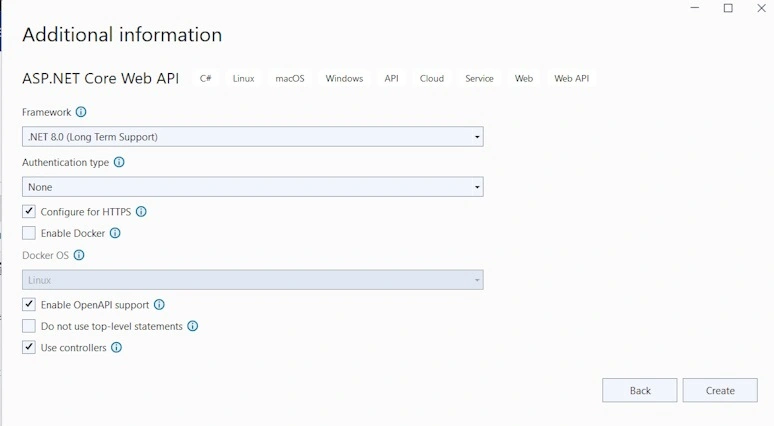Click info icon beside Configure for HTTPS
Viewport: 774px width, 426px height.
tap(141, 212)
